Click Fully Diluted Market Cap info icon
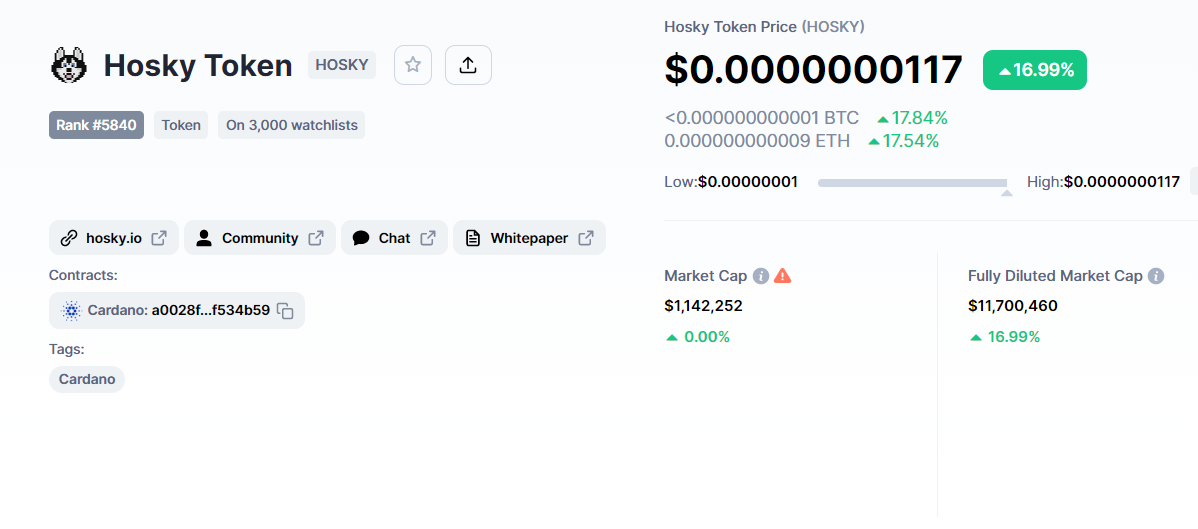Image resolution: width=1198 pixels, height=529 pixels. (1156, 276)
